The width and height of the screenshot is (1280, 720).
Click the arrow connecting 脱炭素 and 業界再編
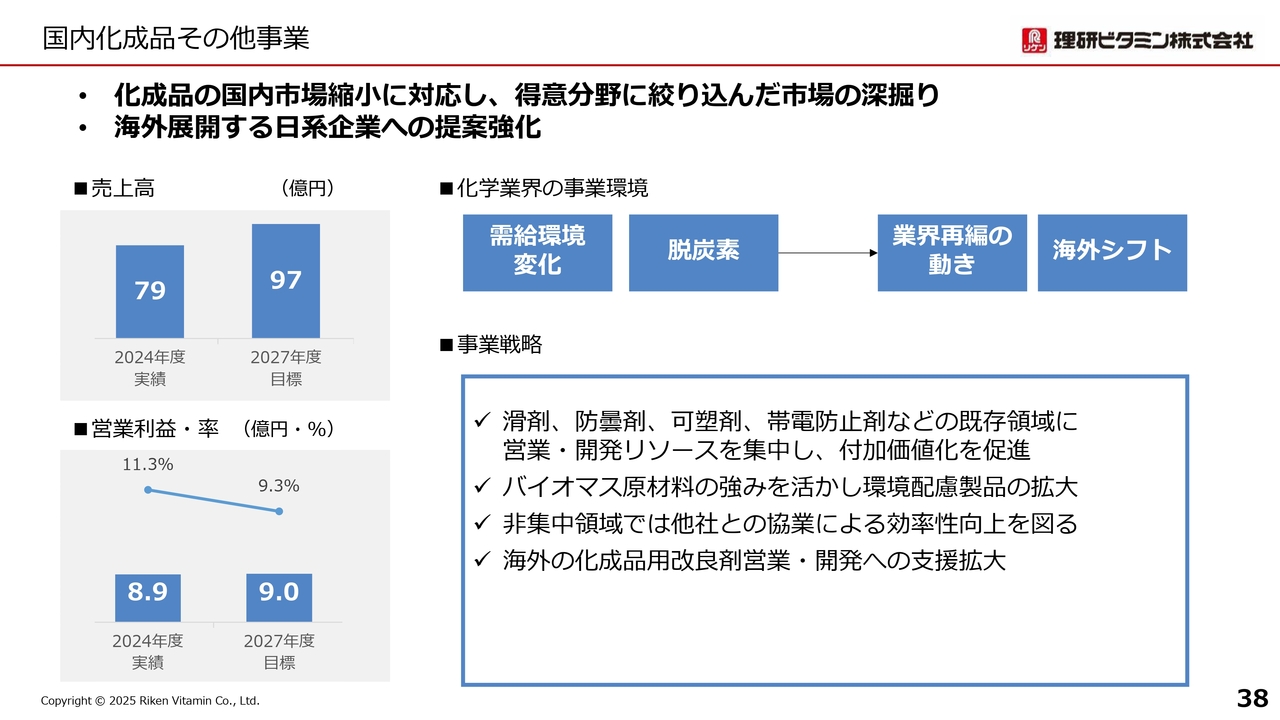click(828, 253)
